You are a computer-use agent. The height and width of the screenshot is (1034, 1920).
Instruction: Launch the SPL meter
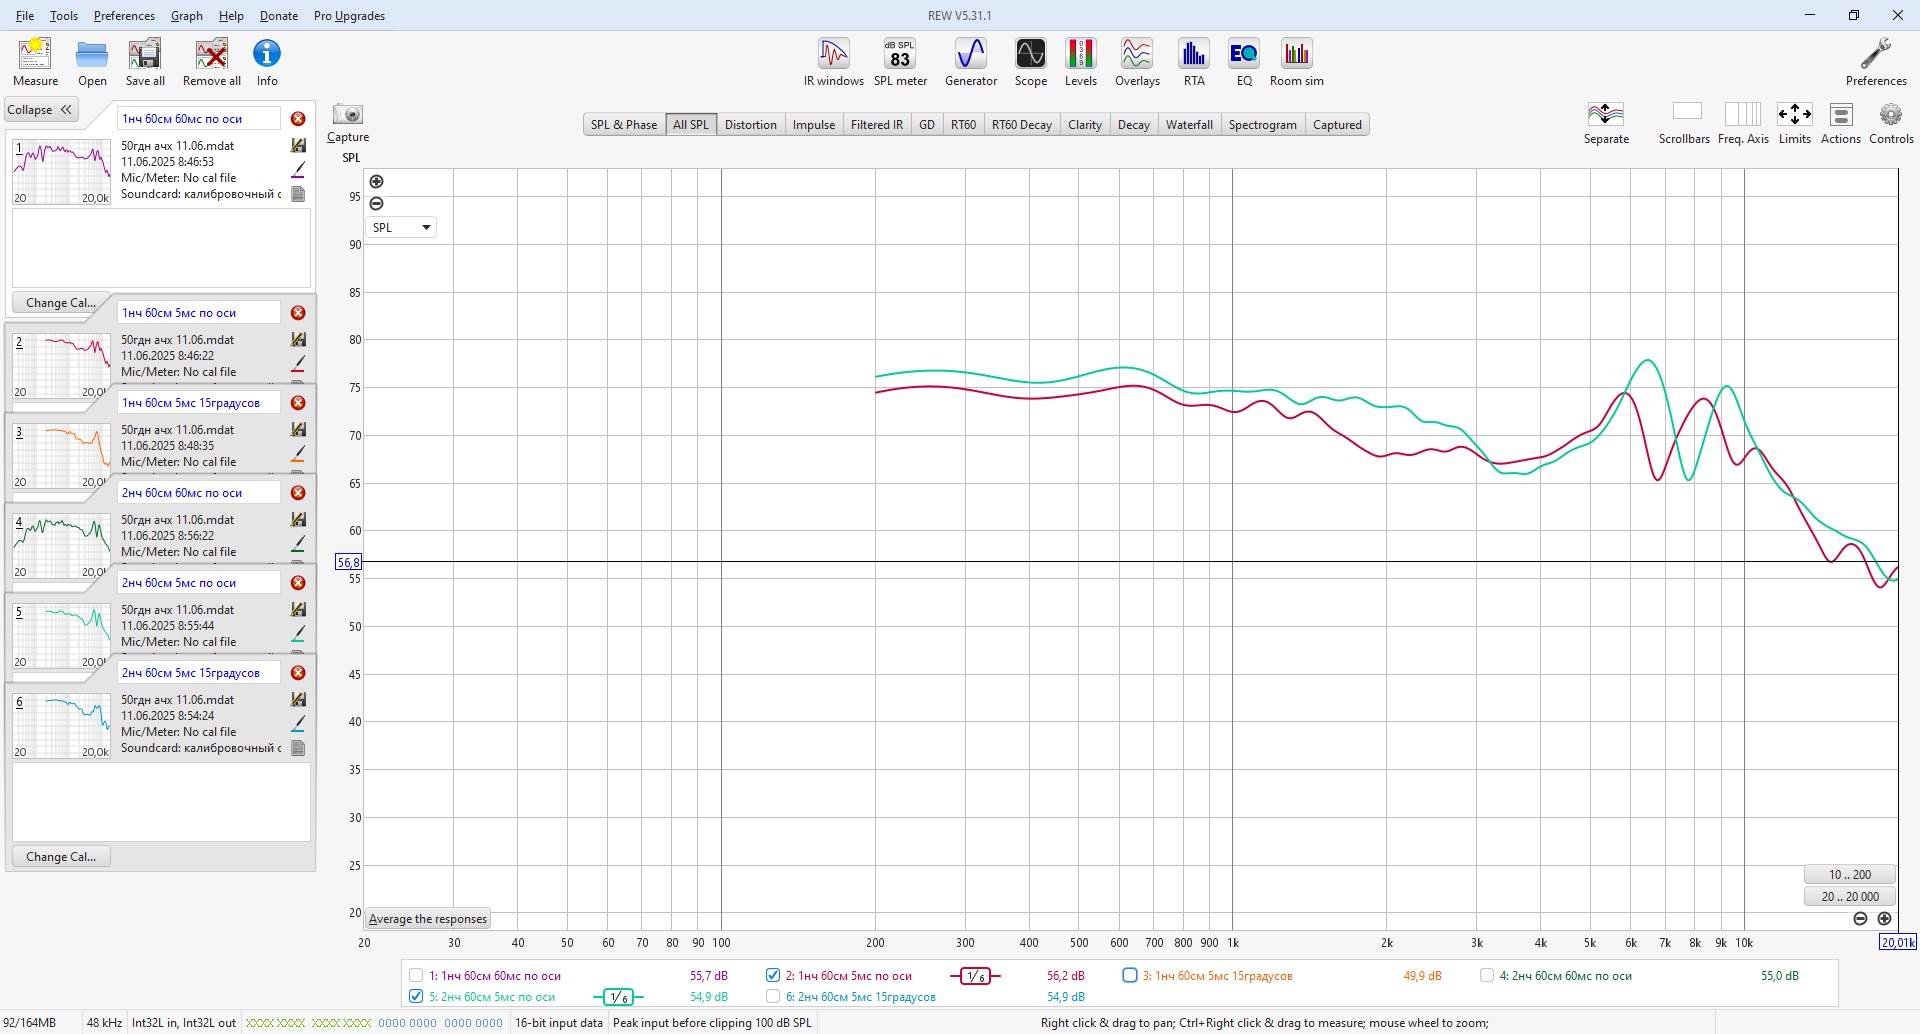[x=900, y=62]
